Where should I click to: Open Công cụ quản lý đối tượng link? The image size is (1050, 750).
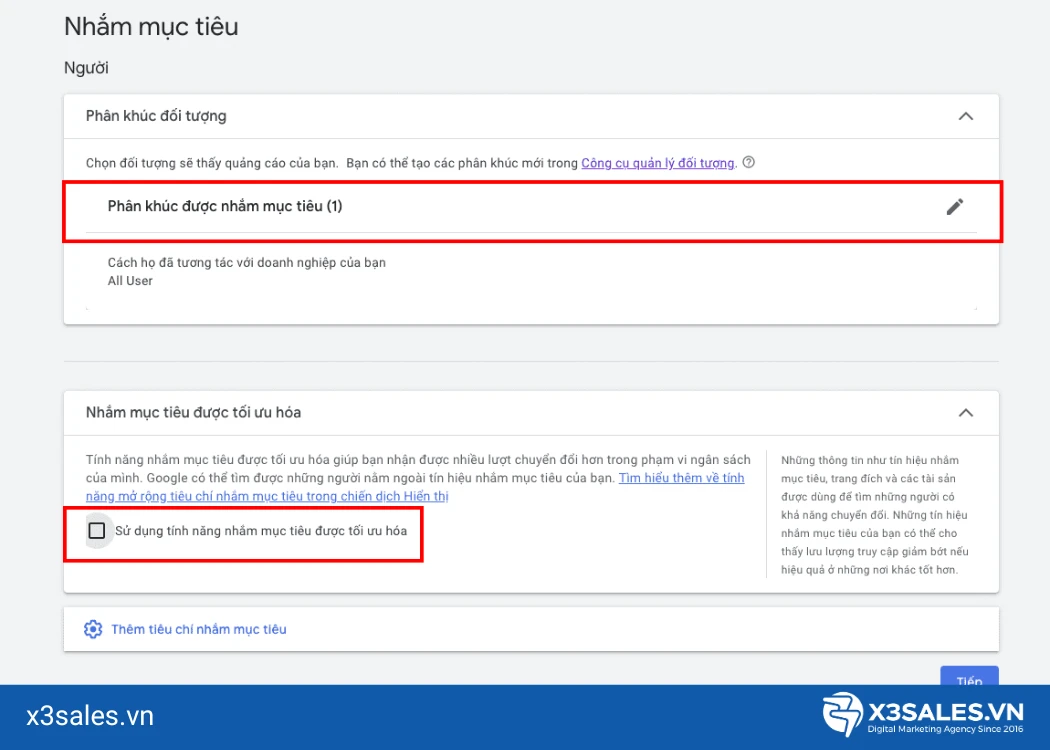click(x=658, y=163)
